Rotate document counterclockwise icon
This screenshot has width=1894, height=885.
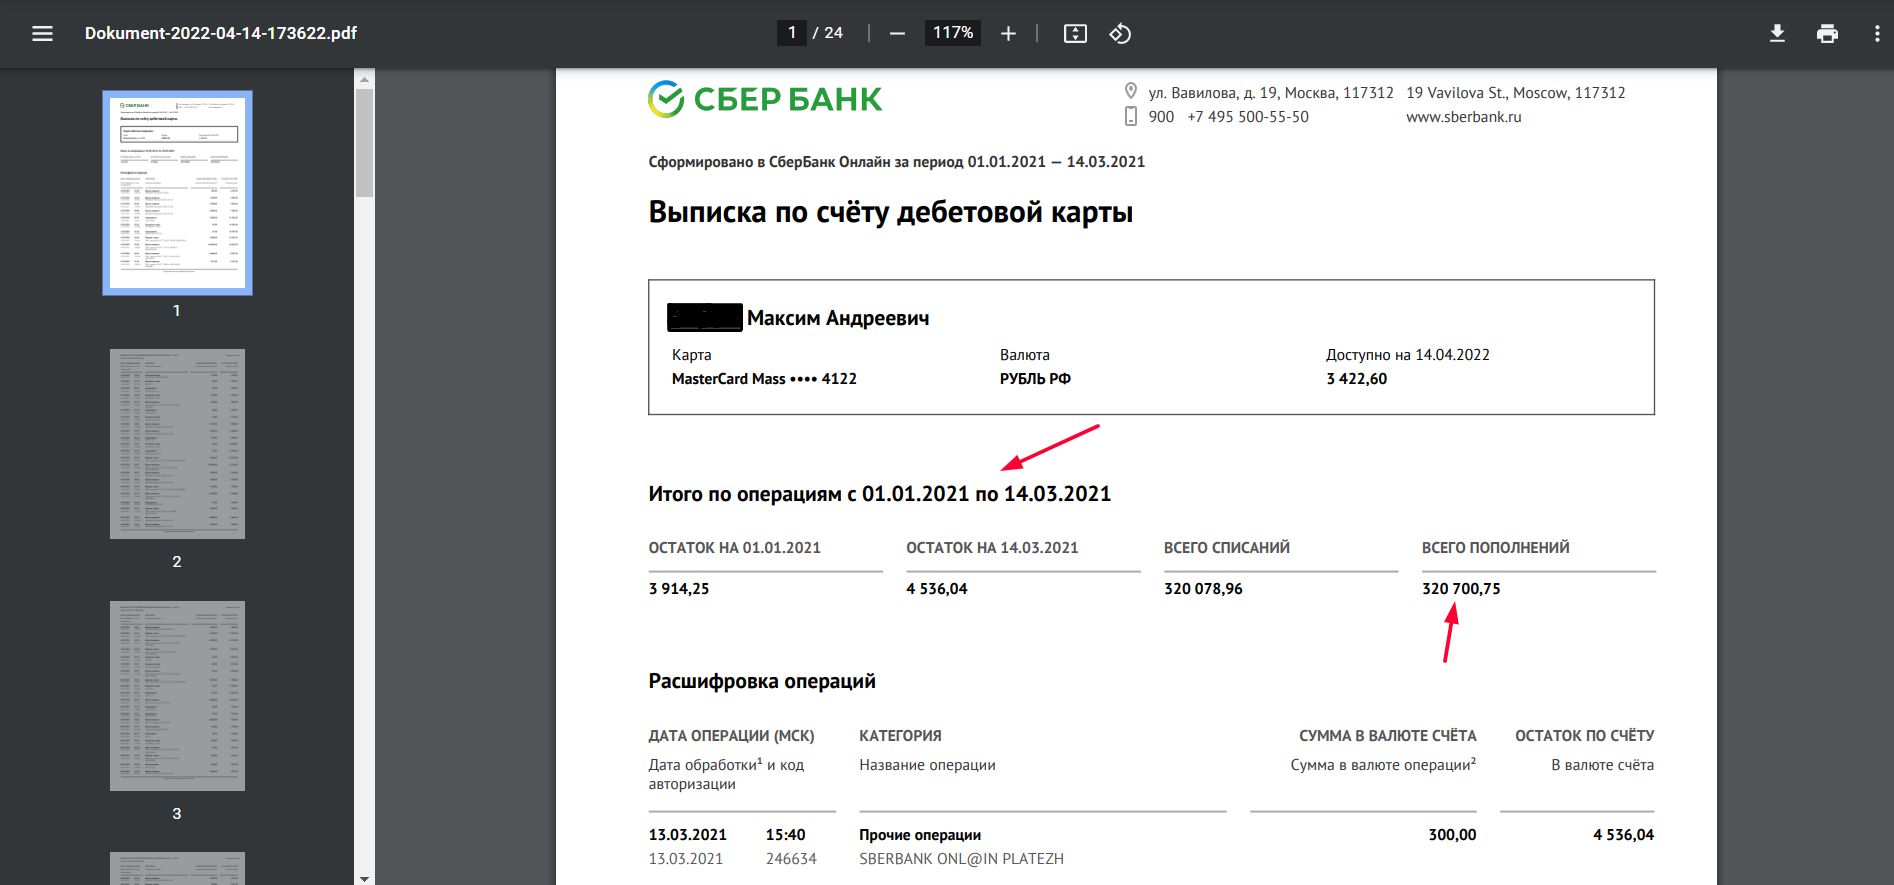click(1120, 34)
